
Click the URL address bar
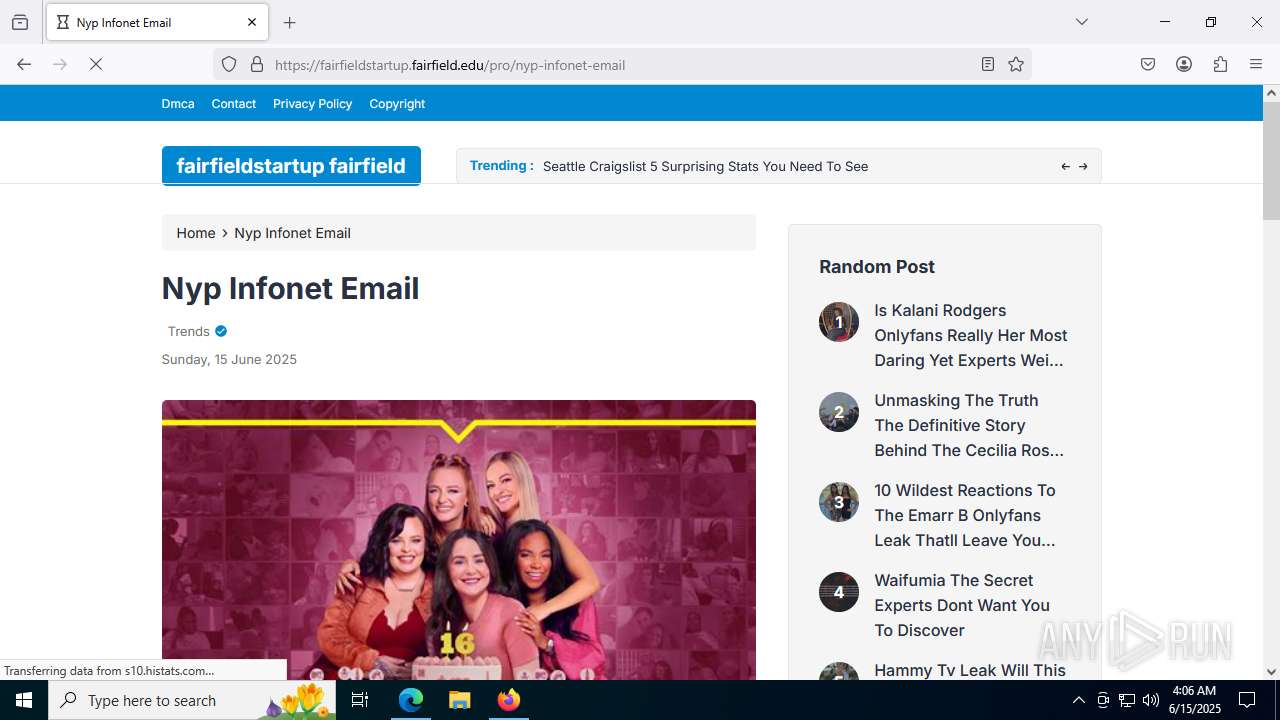pyautogui.click(x=620, y=65)
